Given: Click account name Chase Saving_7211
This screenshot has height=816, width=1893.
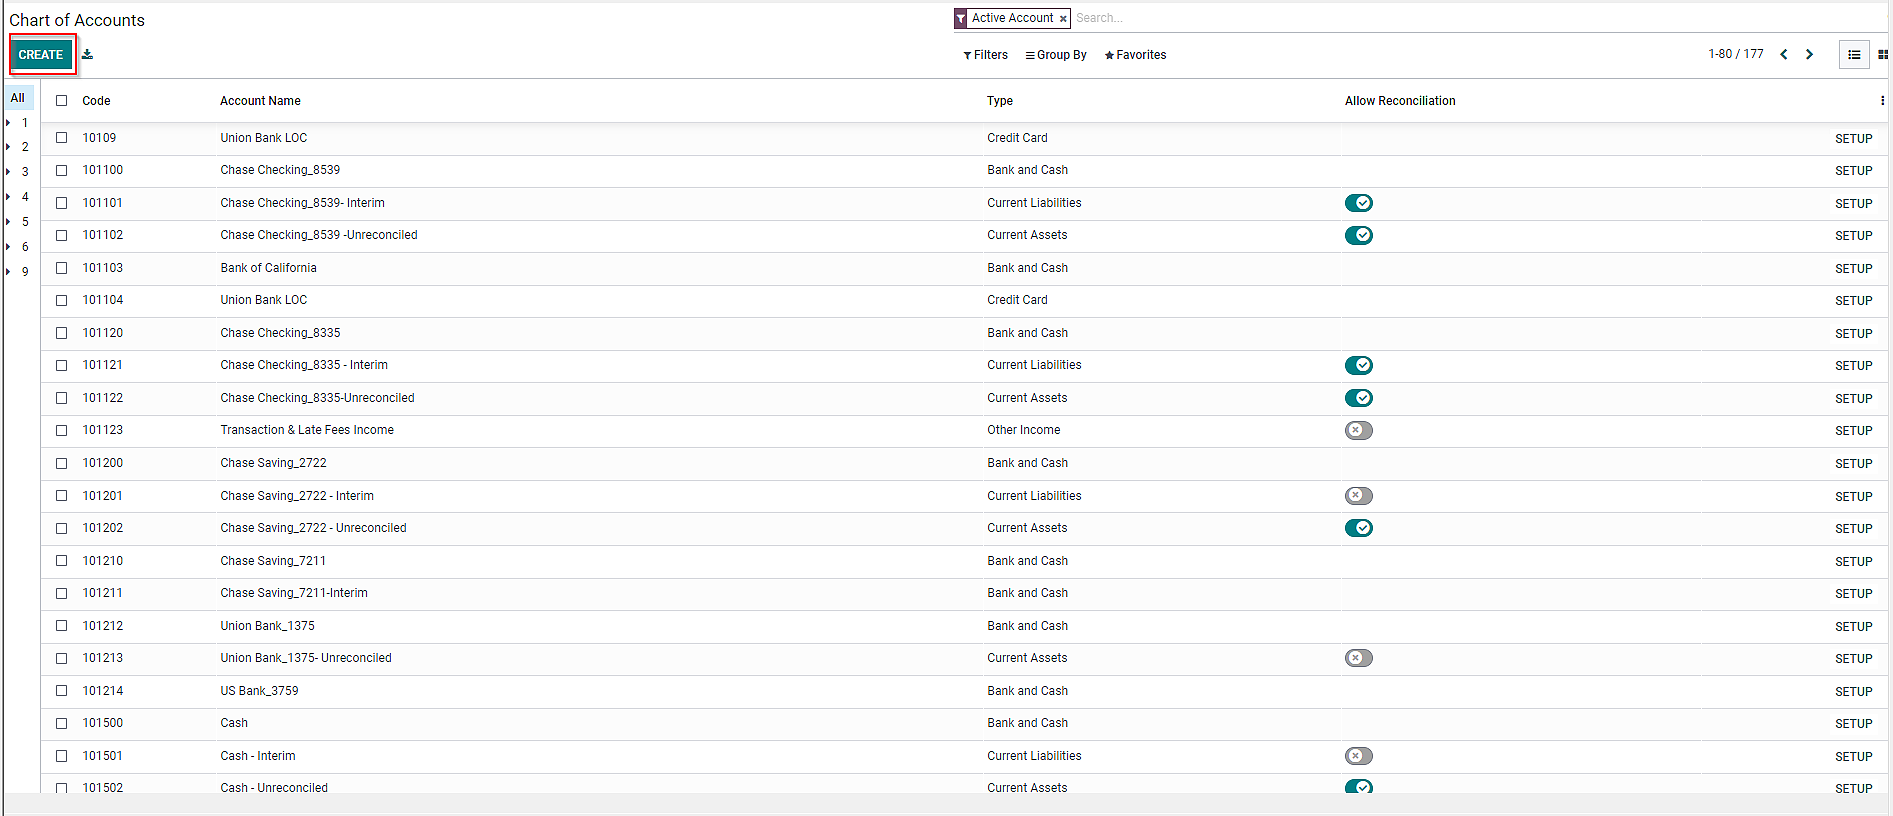Looking at the screenshot, I should coord(273,561).
